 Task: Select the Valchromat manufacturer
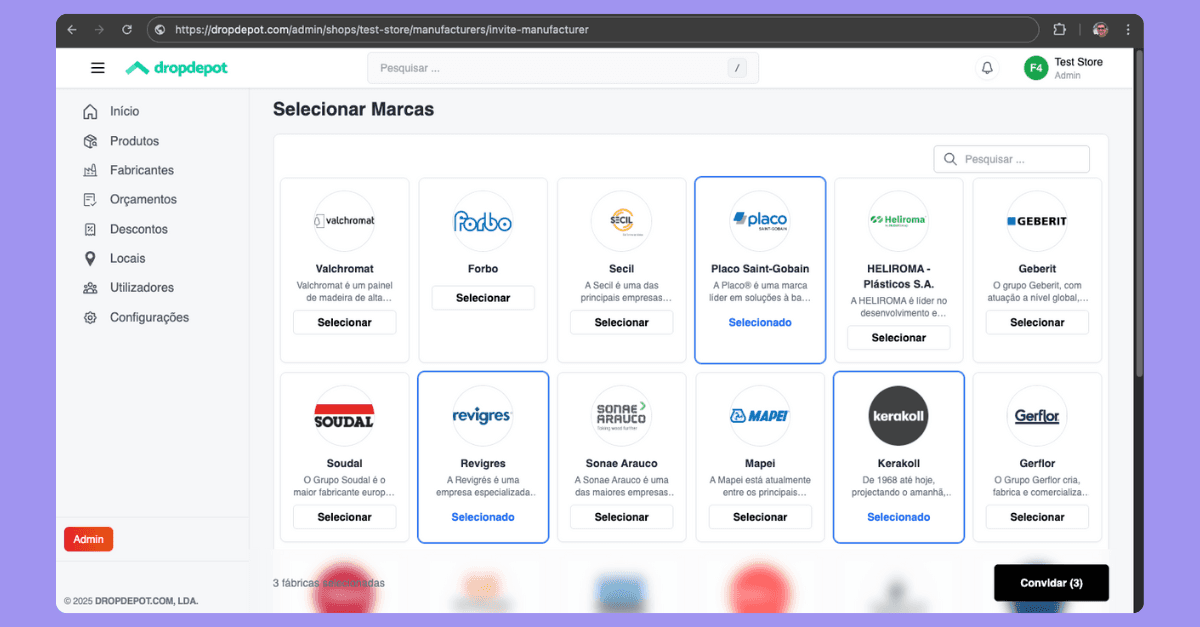coord(344,322)
